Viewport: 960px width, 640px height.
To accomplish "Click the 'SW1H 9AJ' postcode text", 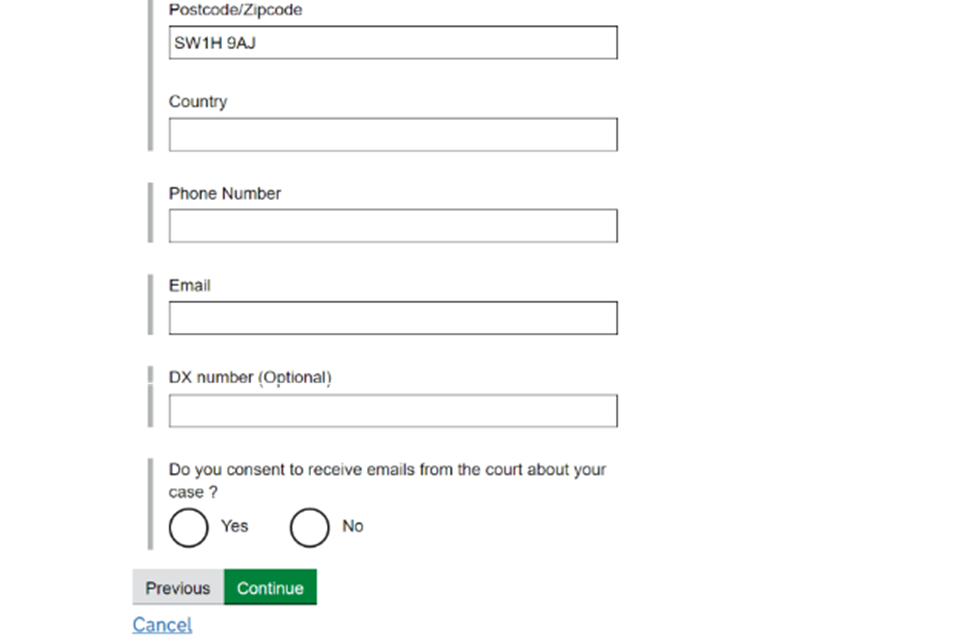I will tap(215, 43).
